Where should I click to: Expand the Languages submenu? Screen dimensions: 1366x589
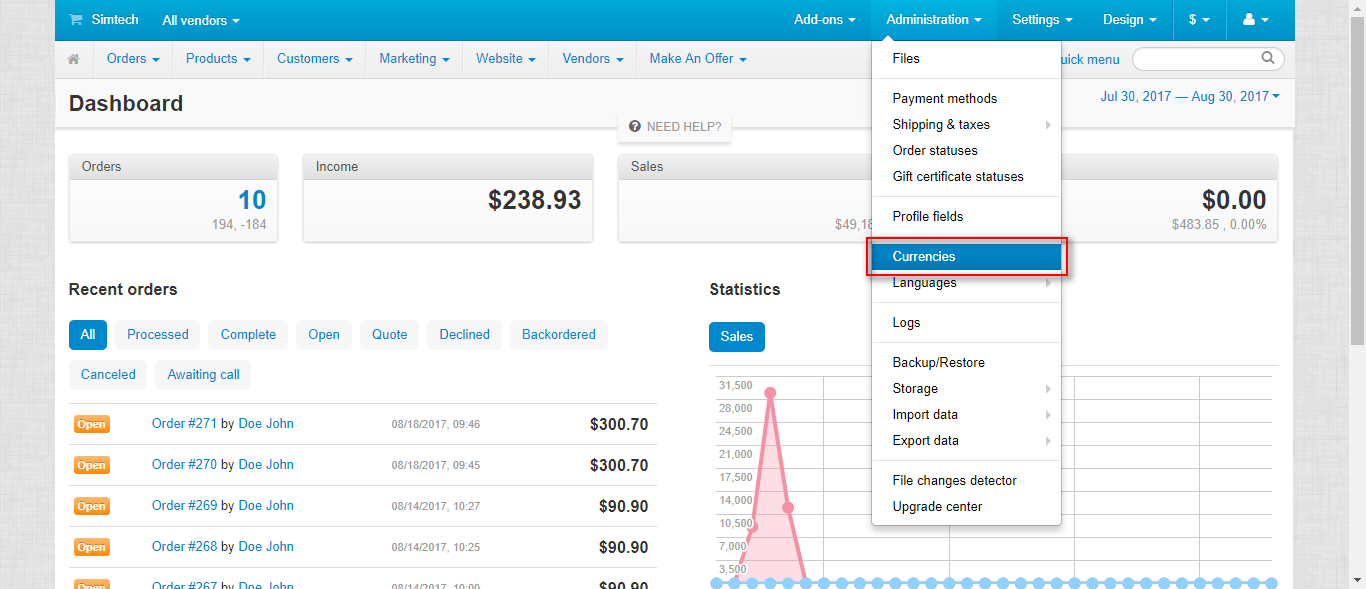click(966, 283)
